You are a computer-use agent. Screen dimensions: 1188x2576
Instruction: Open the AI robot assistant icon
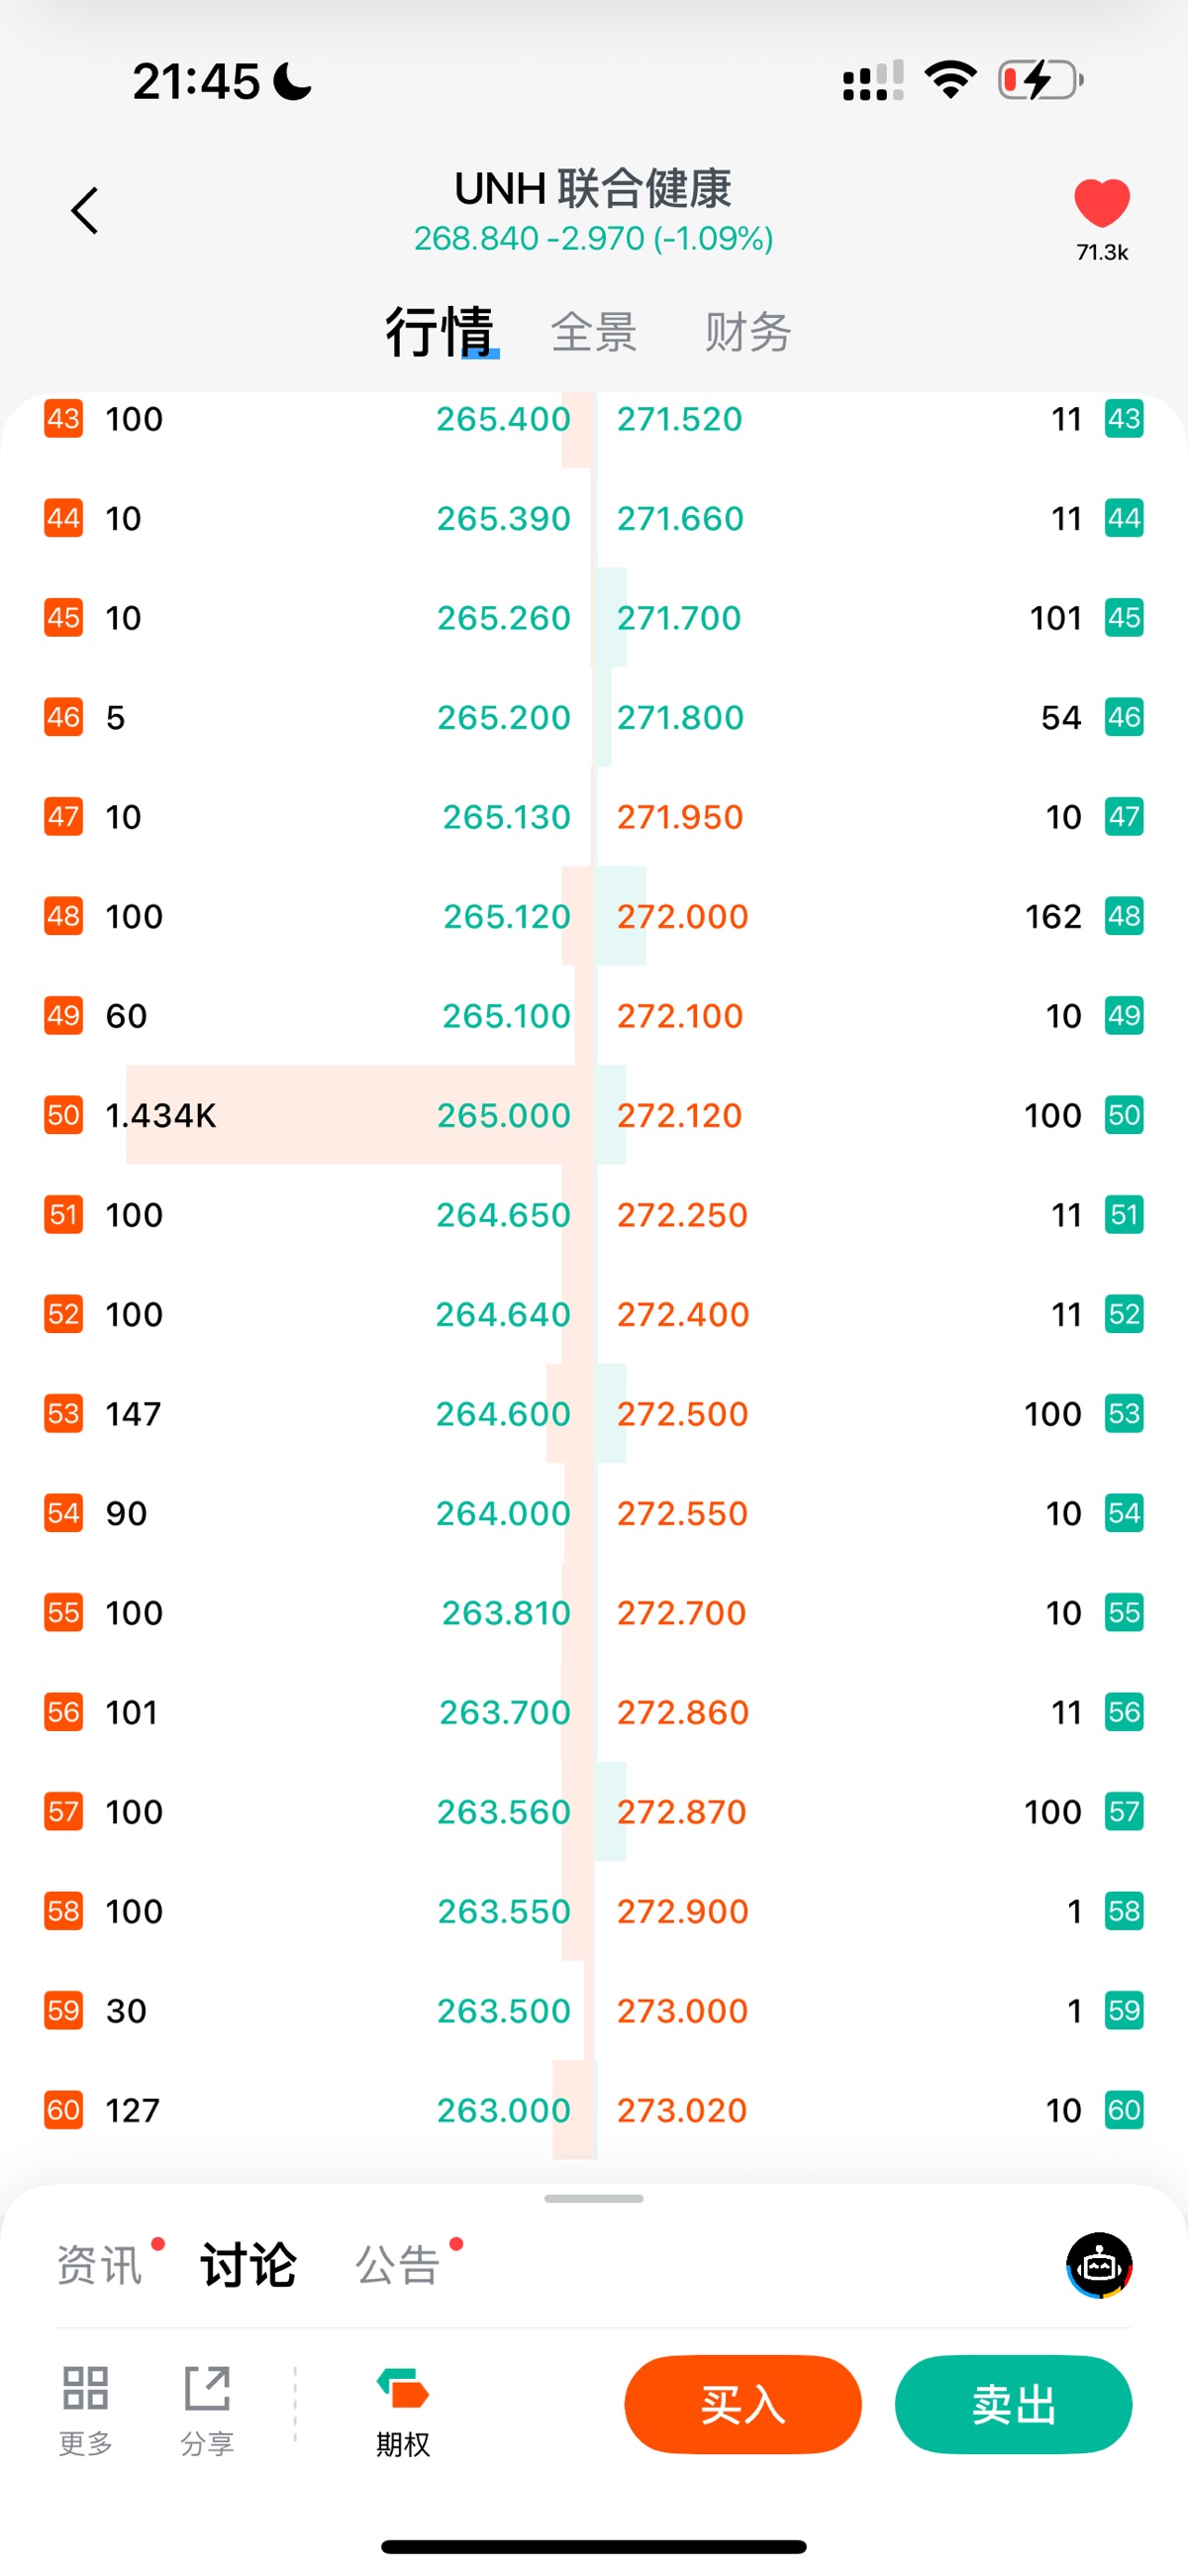tap(1099, 2265)
